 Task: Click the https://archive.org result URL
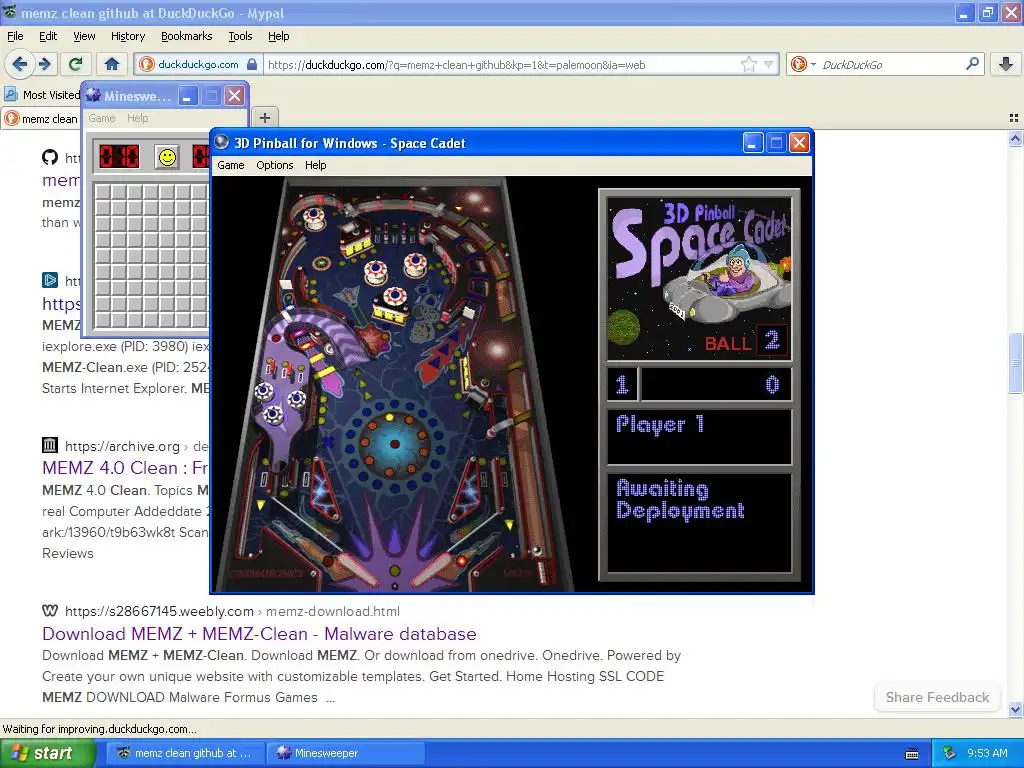(x=122, y=446)
